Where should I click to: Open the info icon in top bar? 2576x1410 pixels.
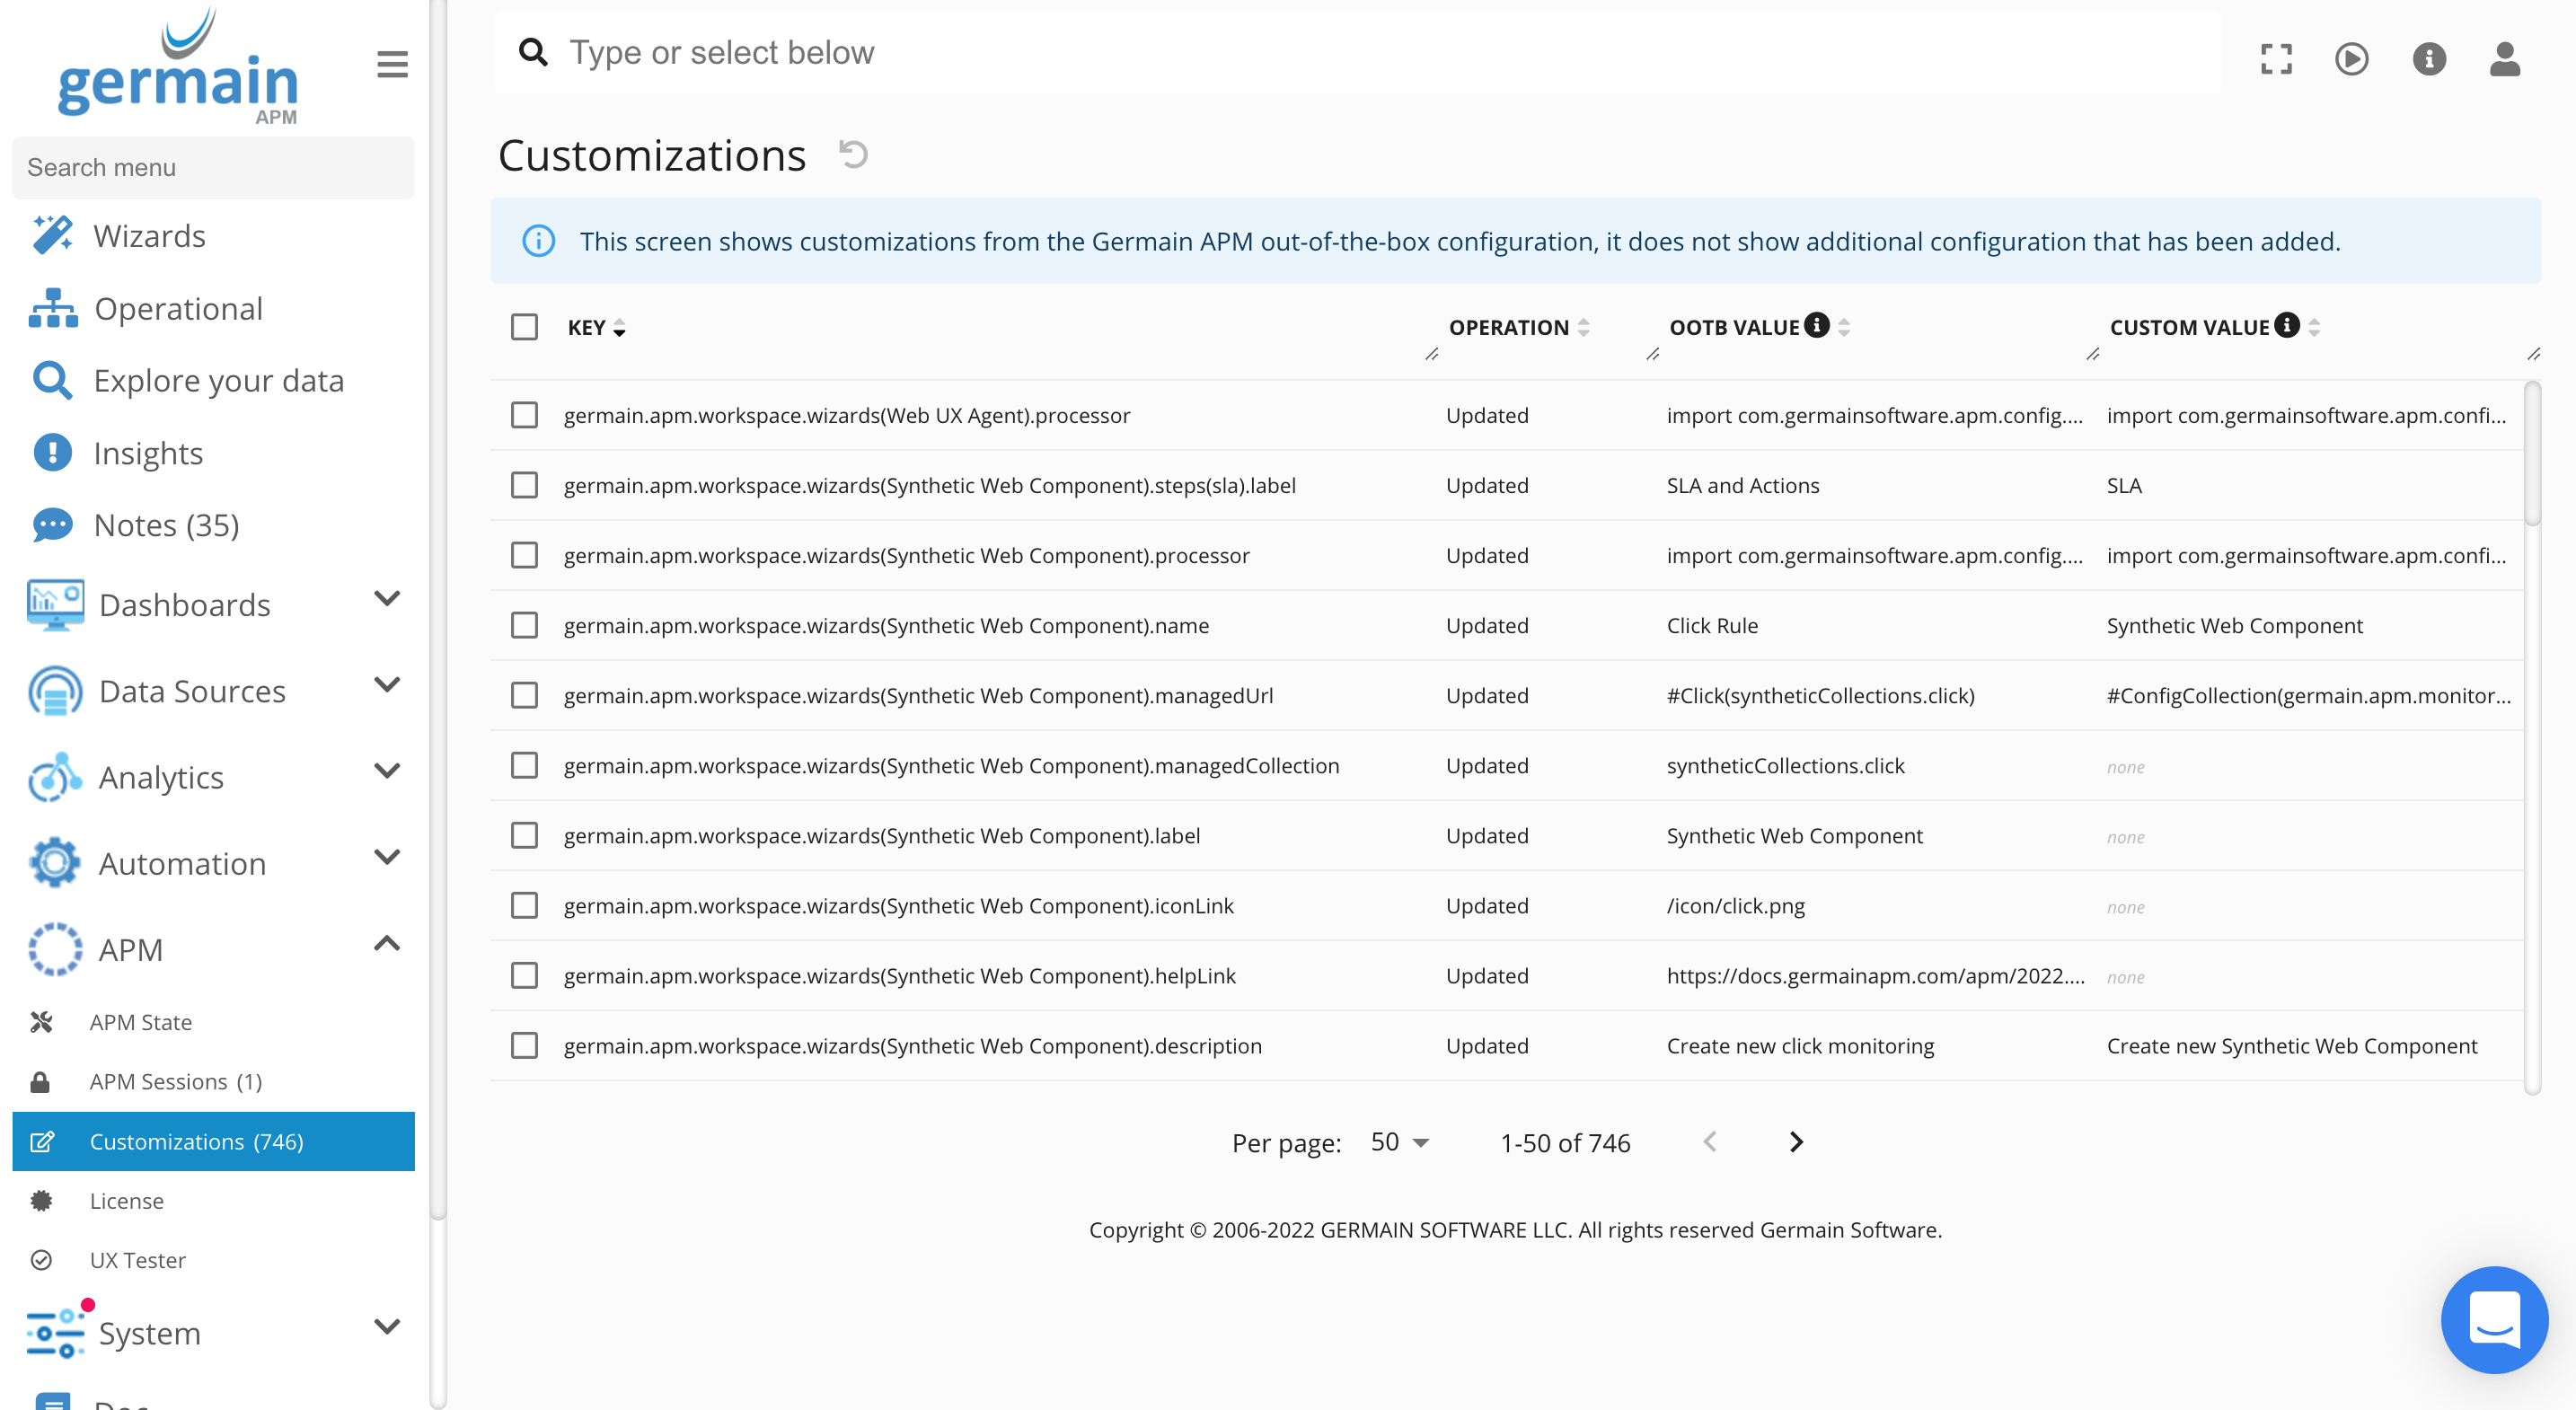[2428, 58]
